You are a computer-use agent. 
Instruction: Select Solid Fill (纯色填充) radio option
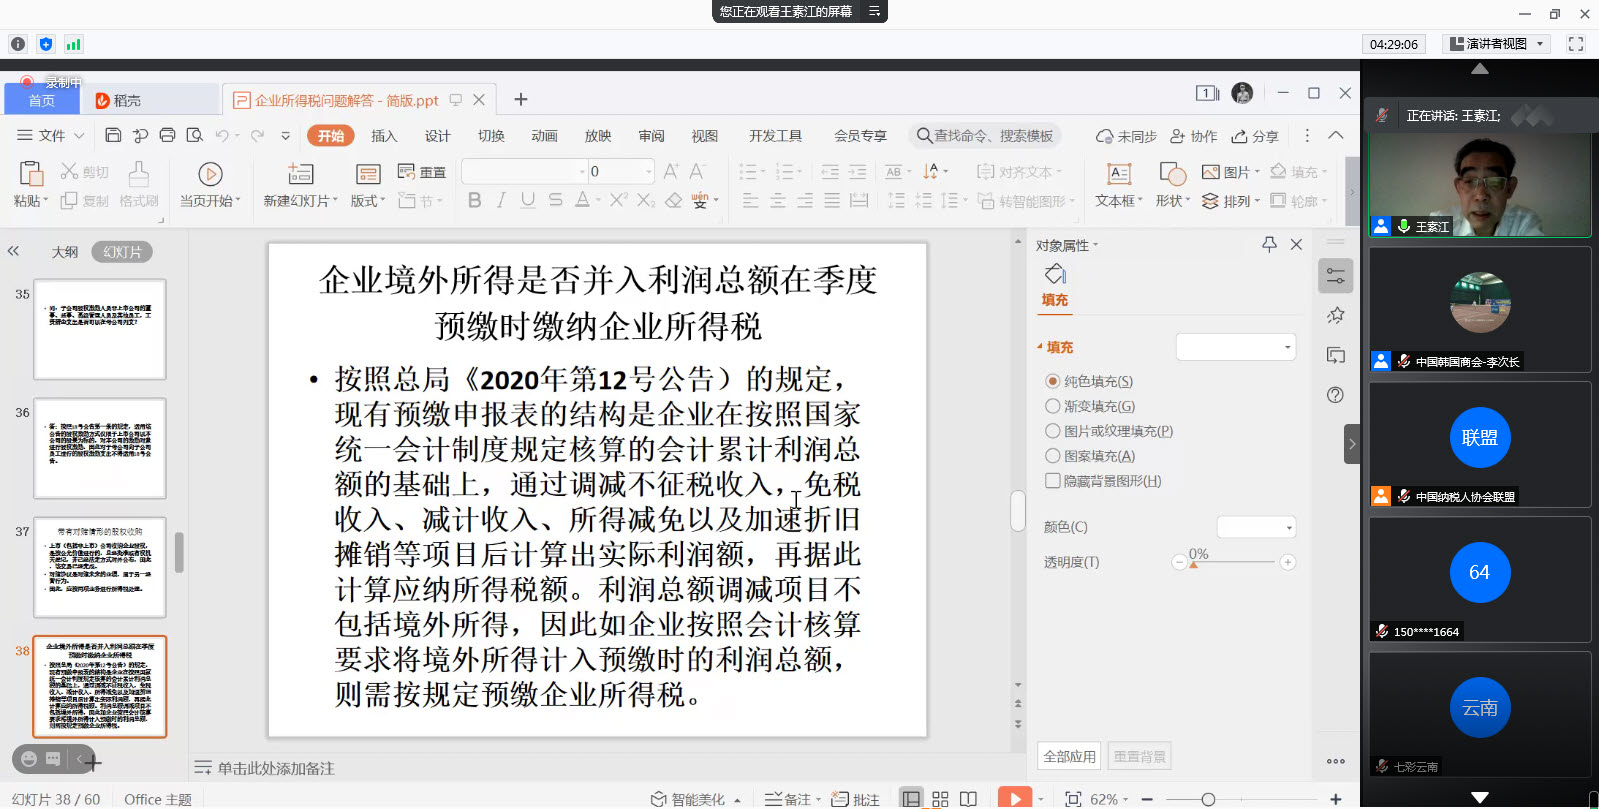tap(1089, 381)
